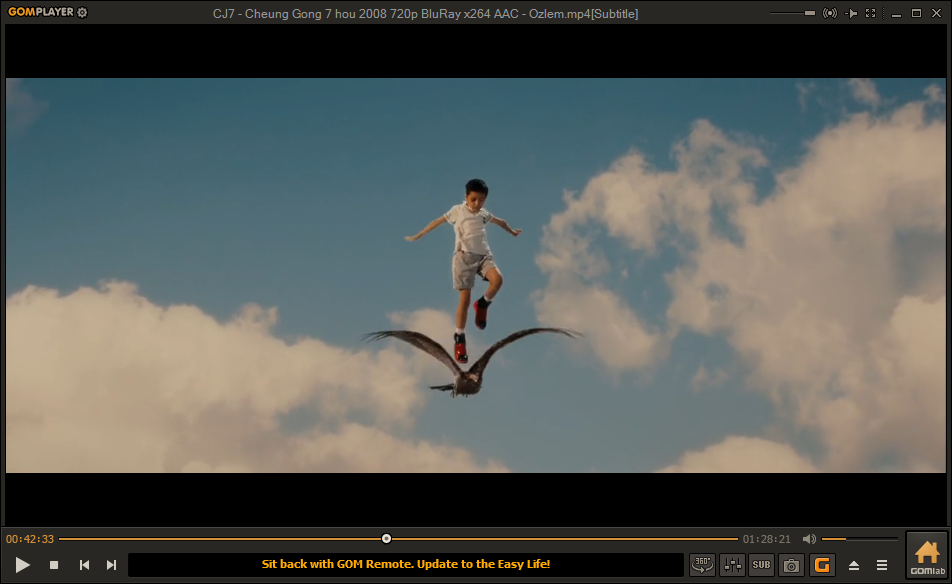This screenshot has height=584, width=952.
Task: Open the control panel equalizer sliders icon
Action: pyautogui.click(x=732, y=565)
